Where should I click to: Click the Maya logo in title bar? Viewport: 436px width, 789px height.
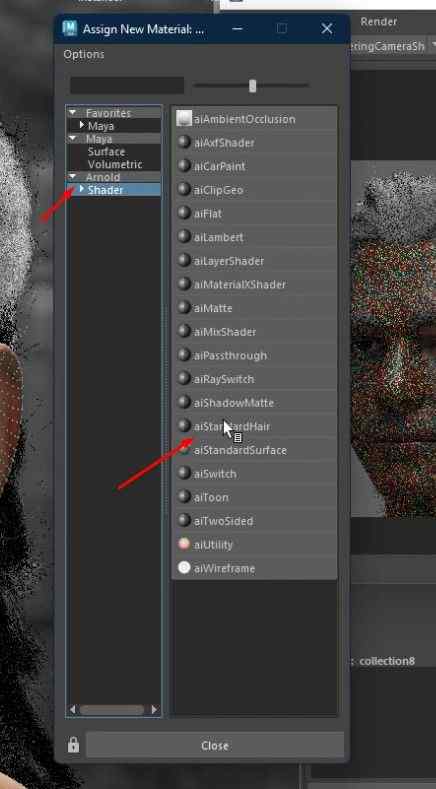tap(69, 28)
